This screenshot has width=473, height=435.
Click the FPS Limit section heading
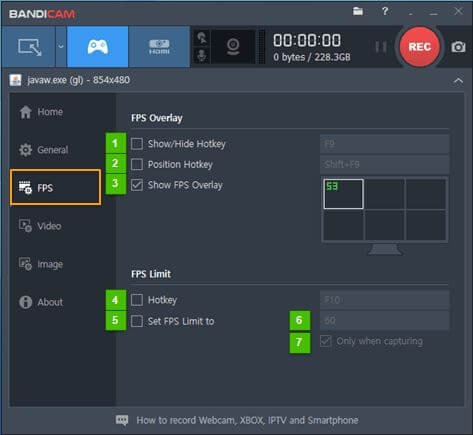click(151, 274)
